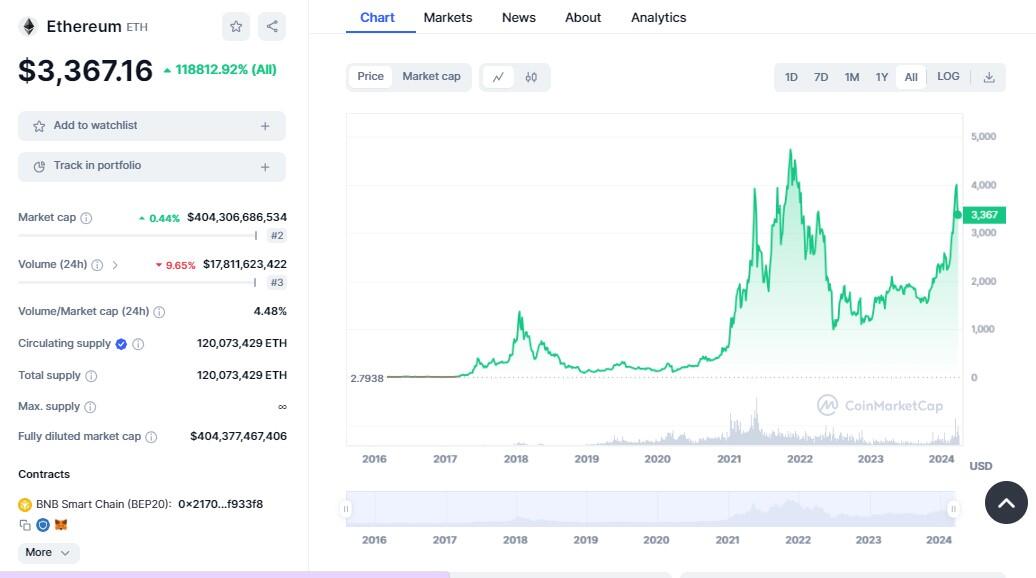The image size is (1036, 578).
Task: Click the 4.48% volume/market cap value
Action: [270, 311]
